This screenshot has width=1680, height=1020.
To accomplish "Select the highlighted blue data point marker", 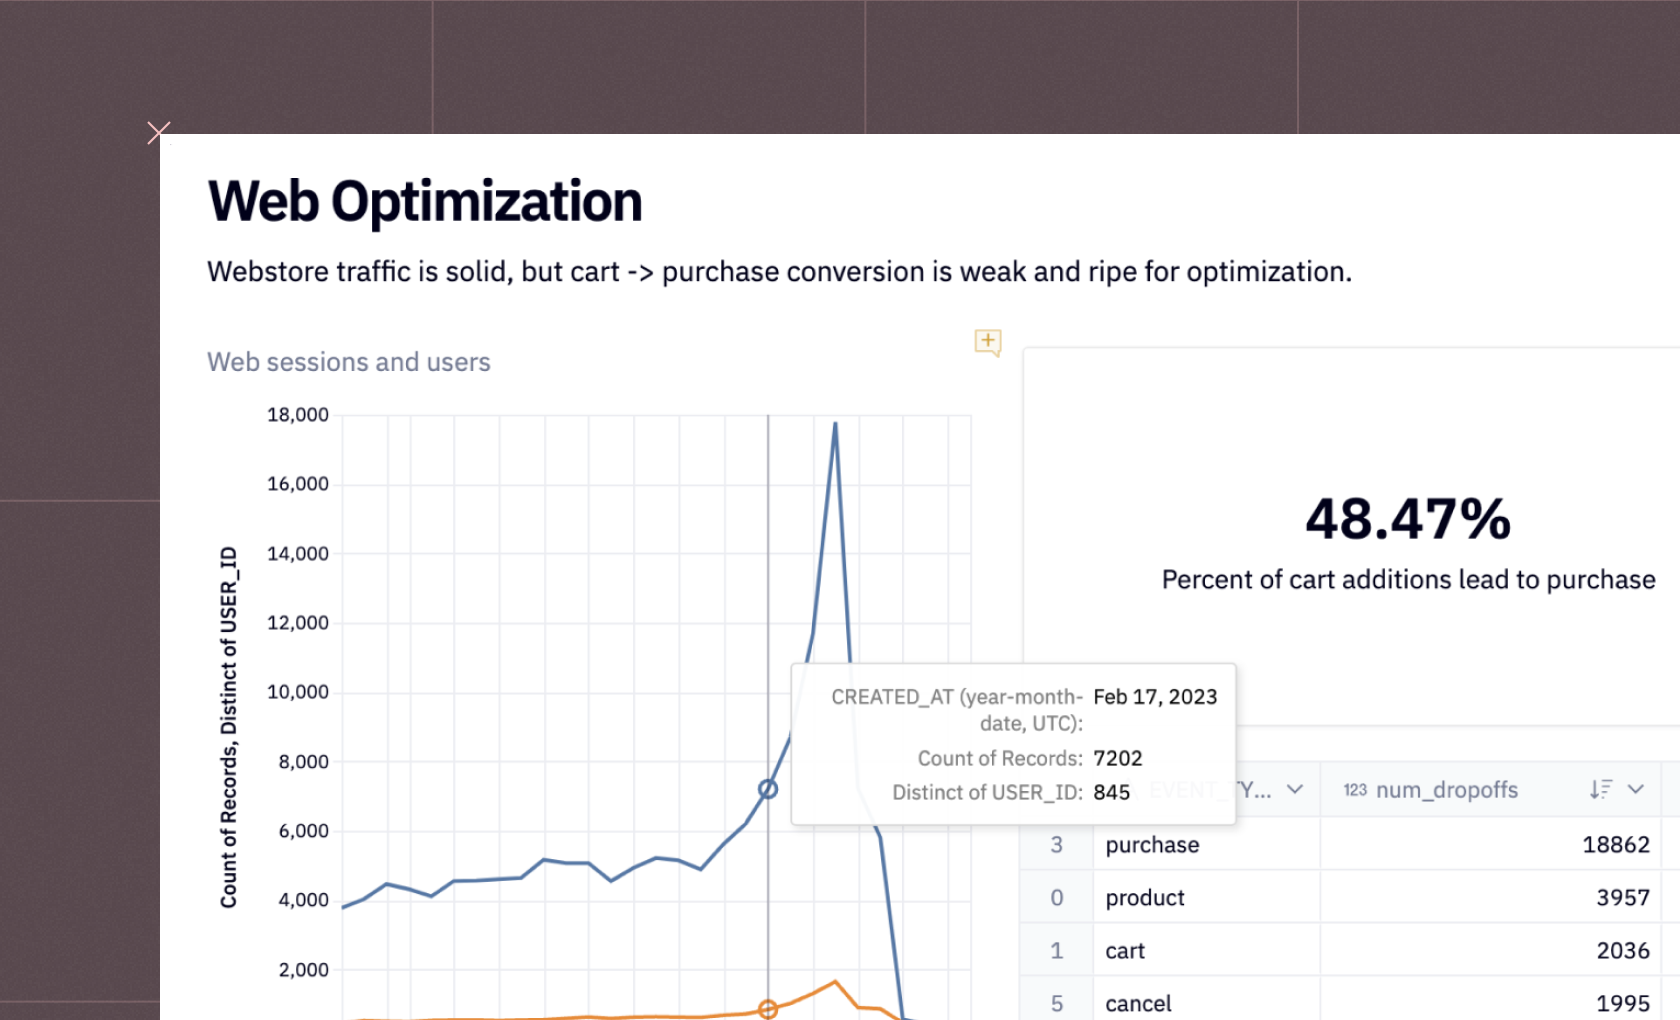I will pyautogui.click(x=767, y=789).
